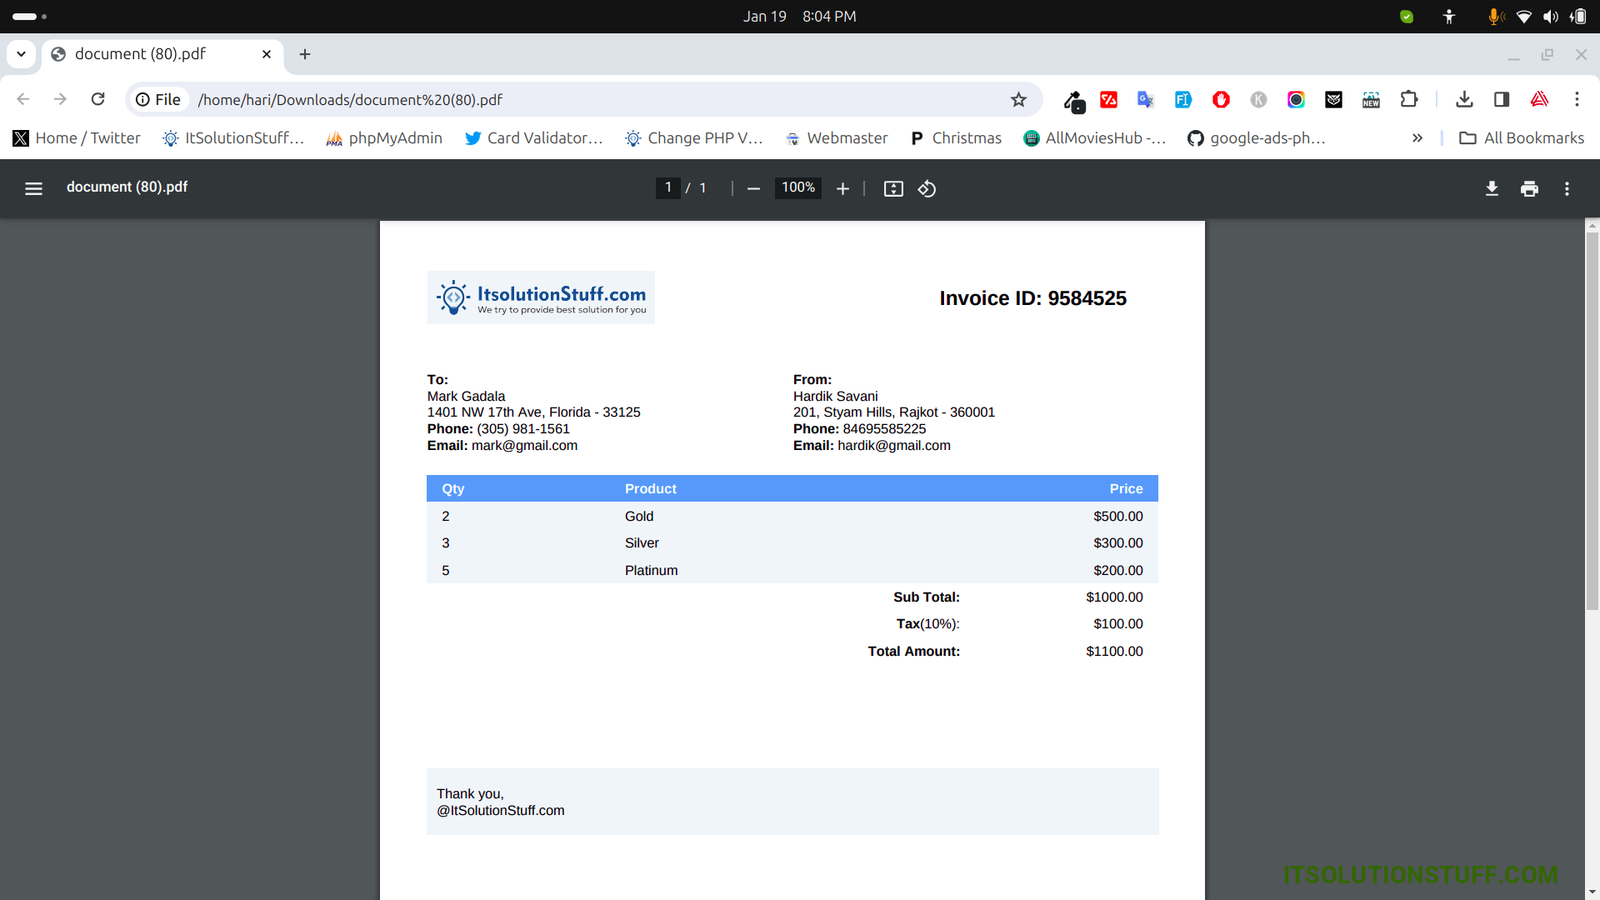The image size is (1600, 900).
Task: Open the Chrome three-dot menu
Action: pyautogui.click(x=1577, y=99)
